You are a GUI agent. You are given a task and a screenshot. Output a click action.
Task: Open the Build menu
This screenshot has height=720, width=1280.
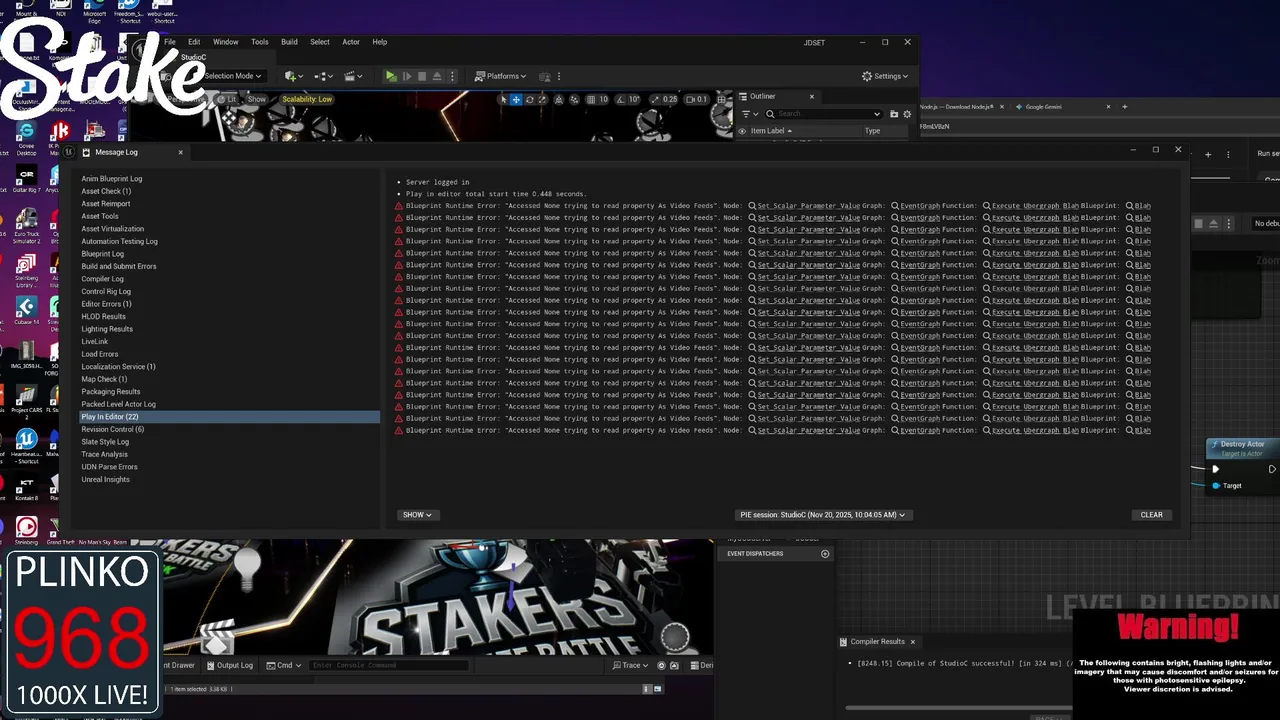[289, 42]
